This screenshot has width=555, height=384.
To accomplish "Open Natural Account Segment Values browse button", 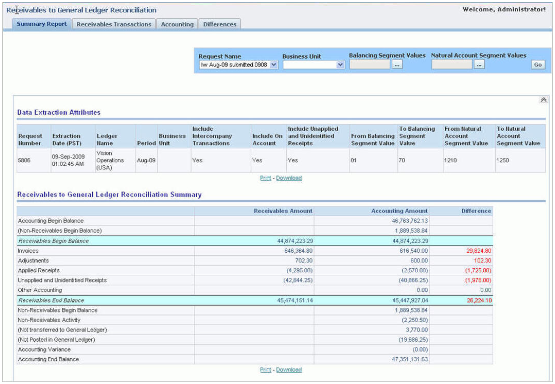I will pos(479,65).
